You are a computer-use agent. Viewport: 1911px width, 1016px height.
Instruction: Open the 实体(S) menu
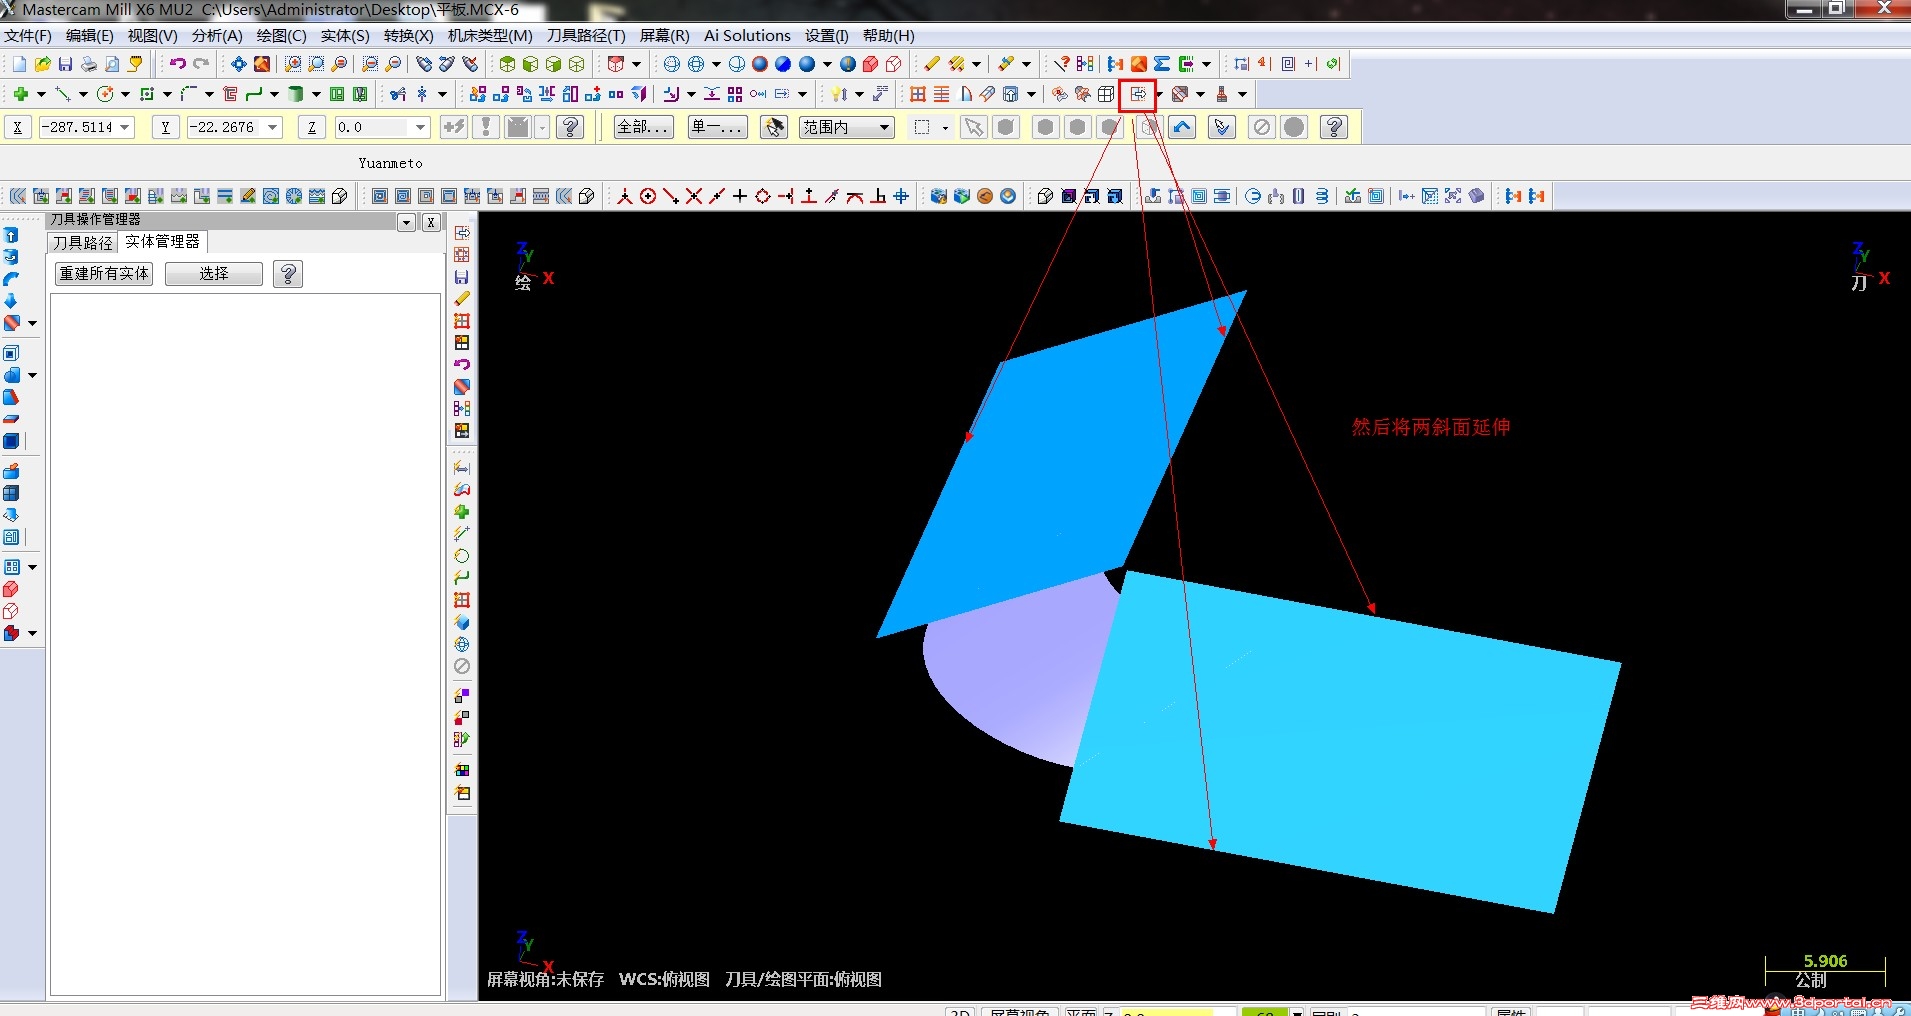pos(345,36)
